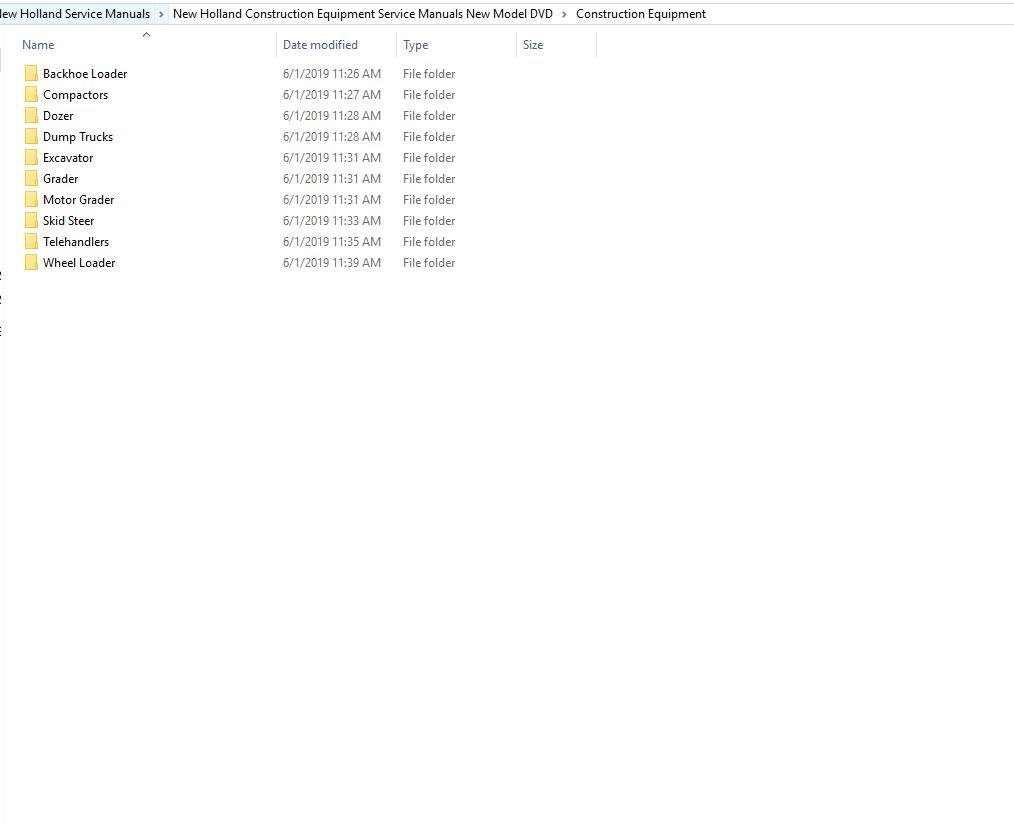Image resolution: width=1014 pixels, height=824 pixels.
Task: Sort by the Size column header
Action: pos(533,45)
